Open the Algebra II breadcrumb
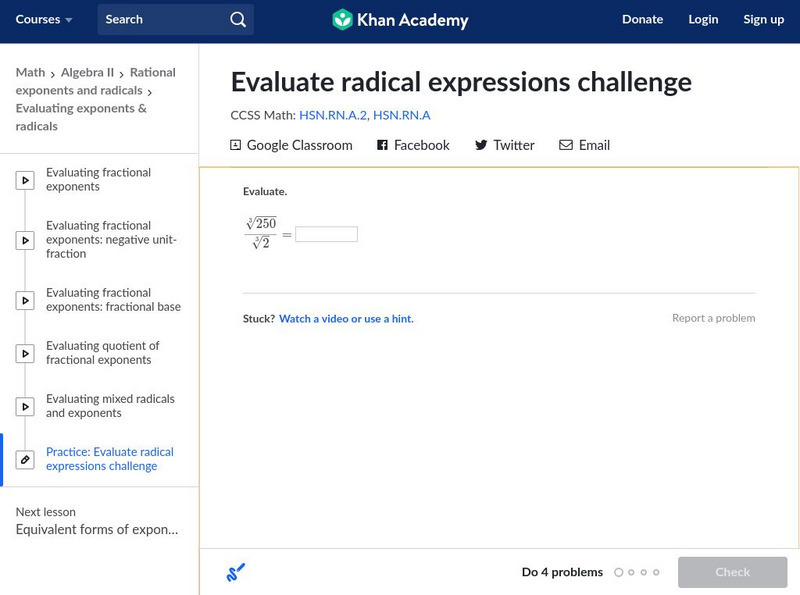Image resolution: width=800 pixels, height=595 pixels. 88,72
